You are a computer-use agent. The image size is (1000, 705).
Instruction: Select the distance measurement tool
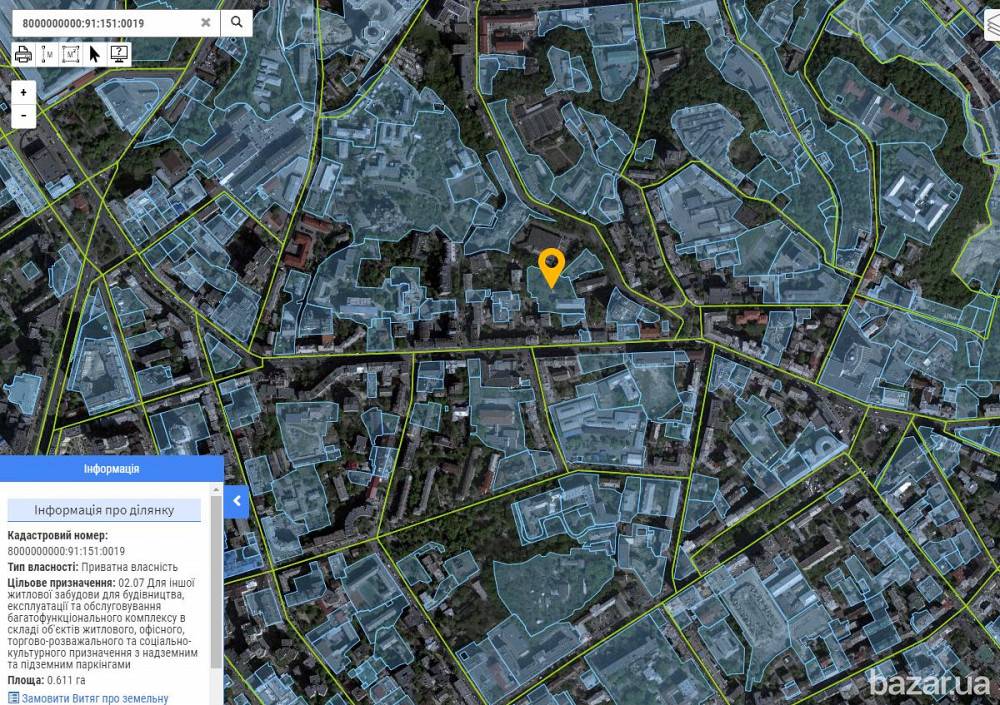tap(47, 54)
